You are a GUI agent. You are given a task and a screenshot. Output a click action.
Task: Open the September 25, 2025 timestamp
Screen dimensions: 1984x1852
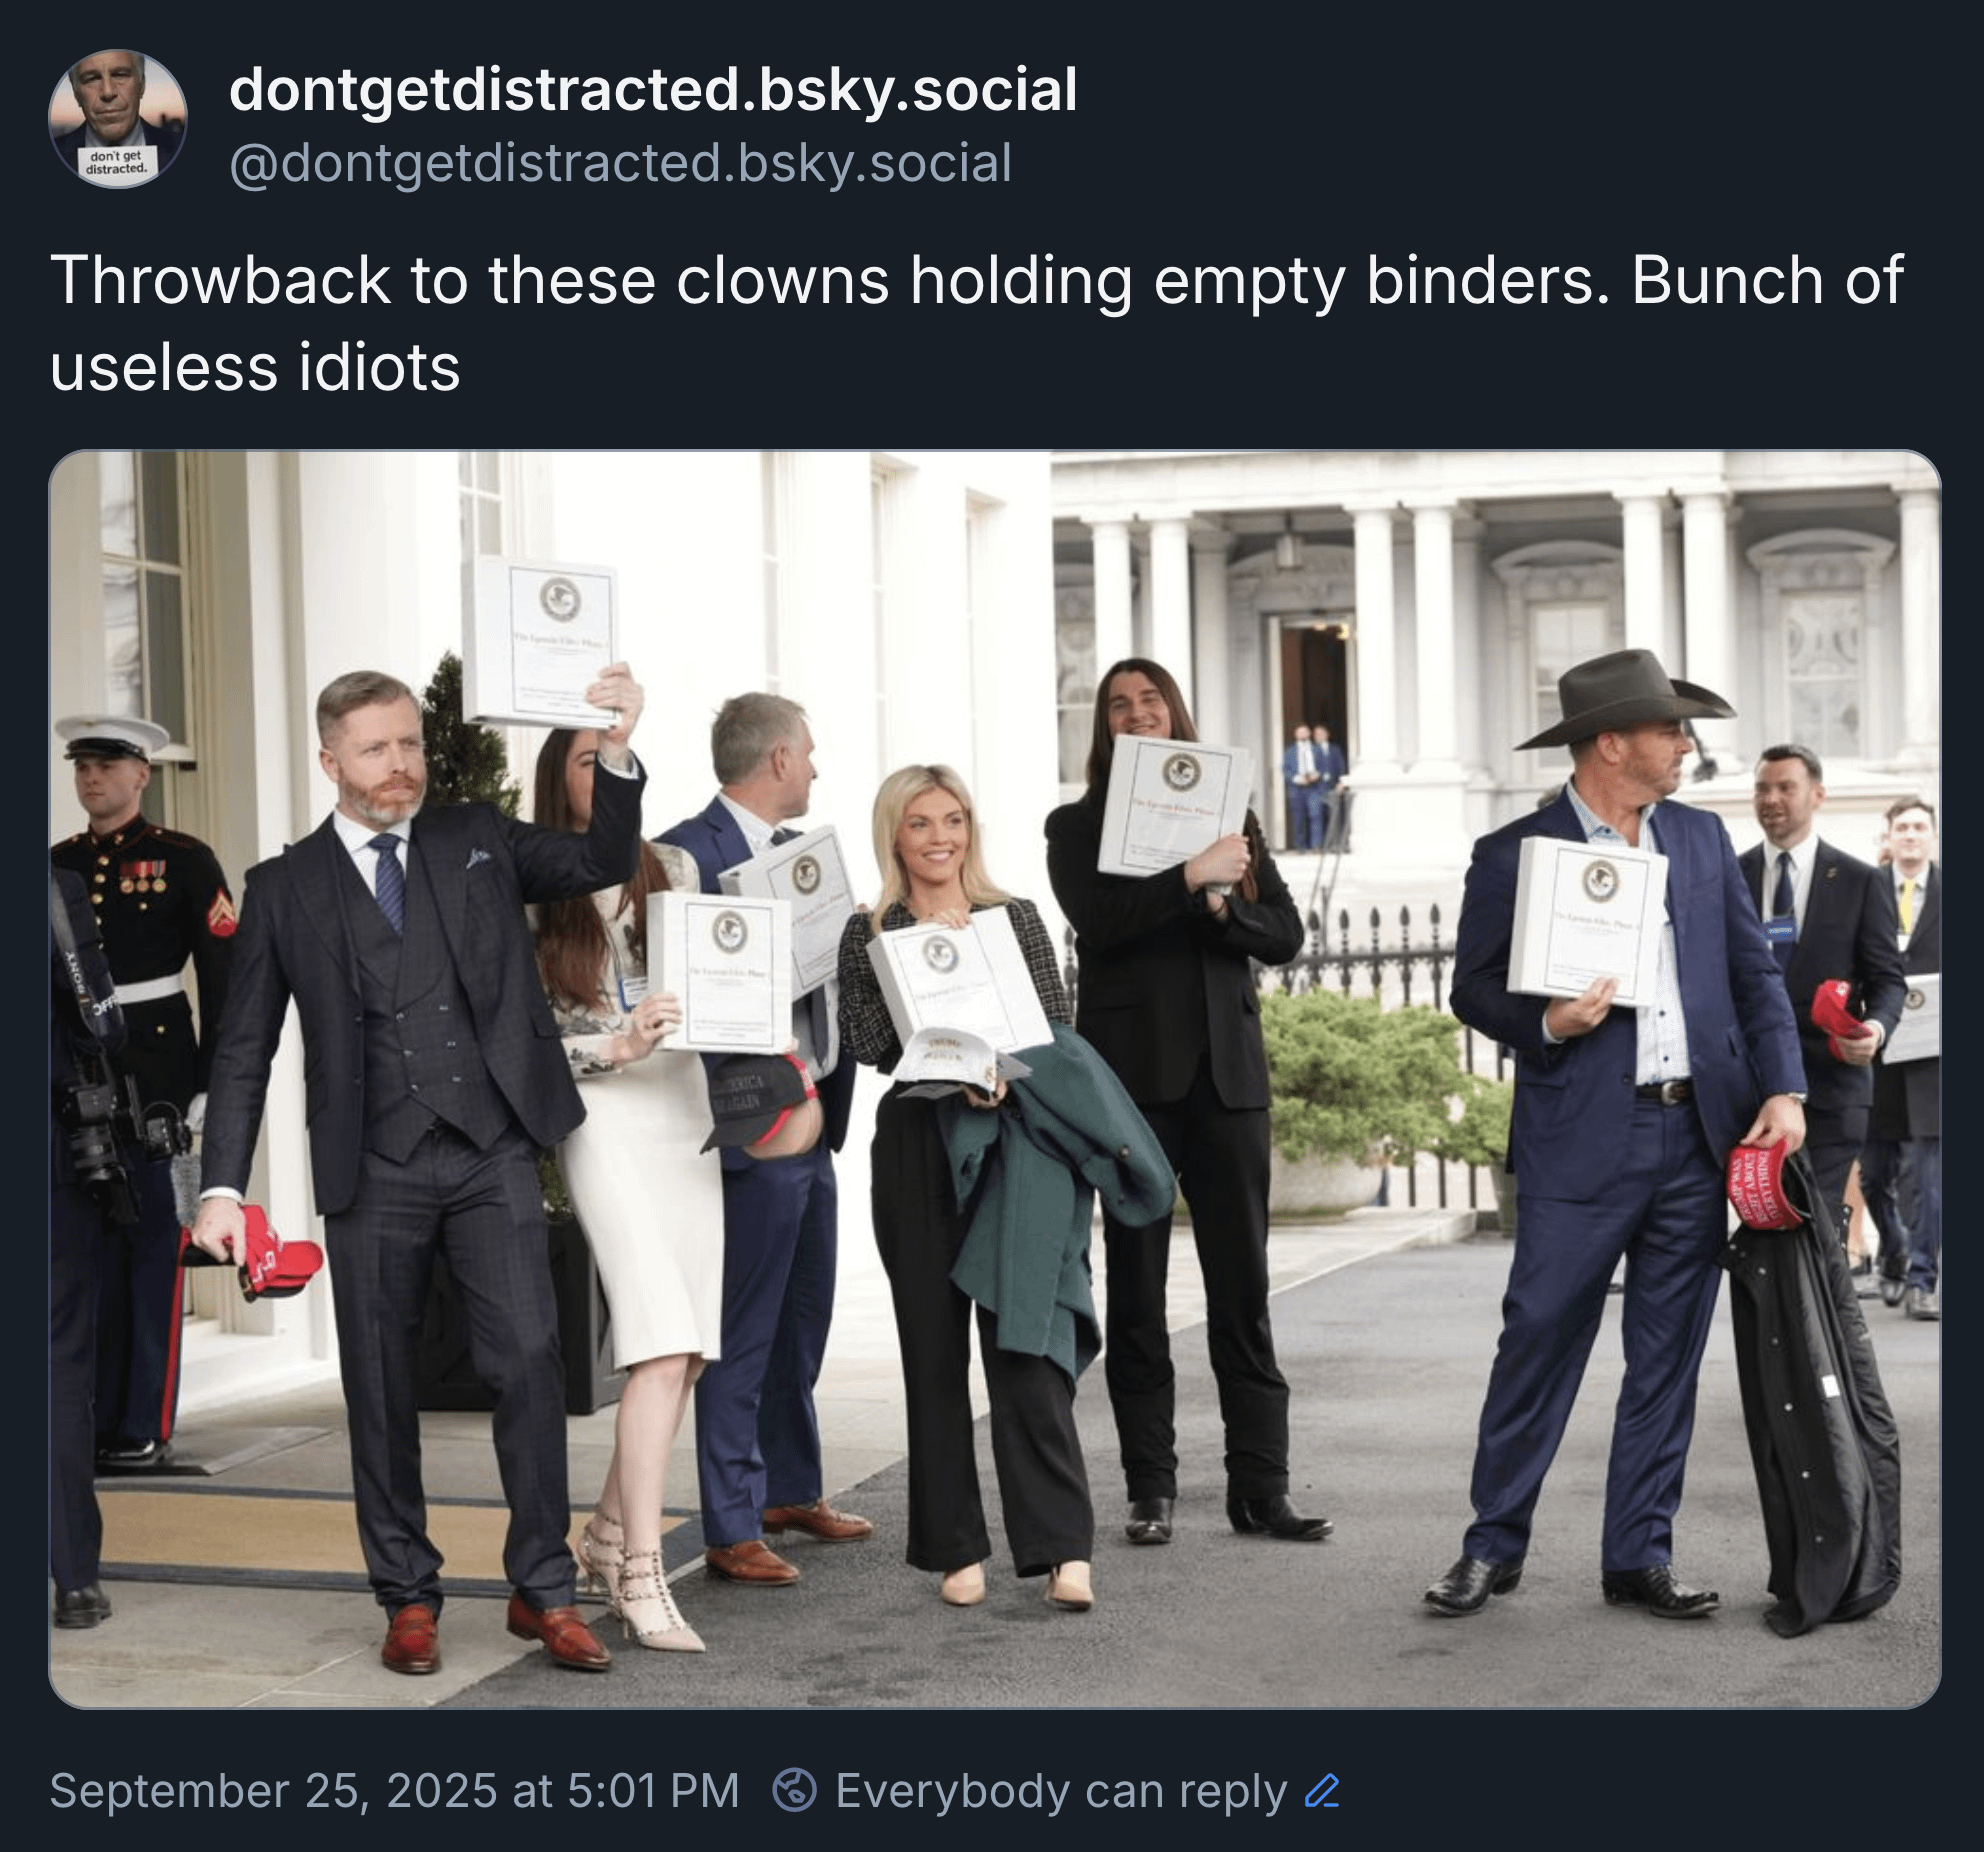[394, 1790]
